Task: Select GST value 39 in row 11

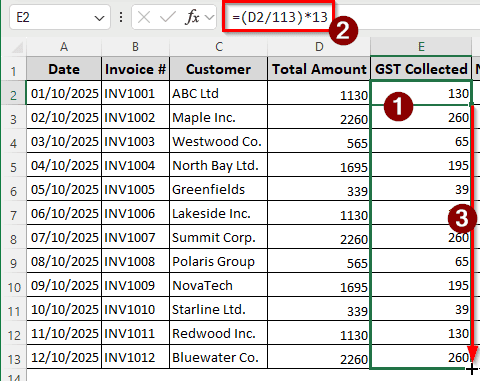Action: [421, 309]
